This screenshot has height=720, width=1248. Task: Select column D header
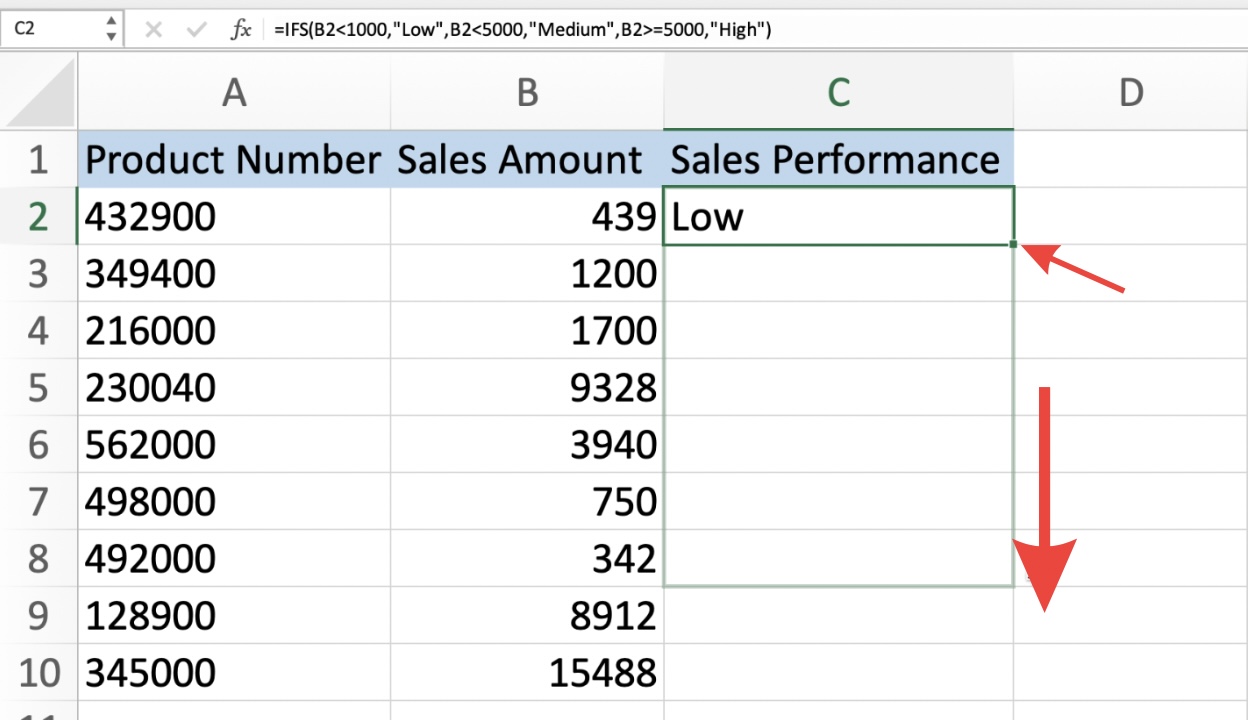pyautogui.click(x=1130, y=92)
